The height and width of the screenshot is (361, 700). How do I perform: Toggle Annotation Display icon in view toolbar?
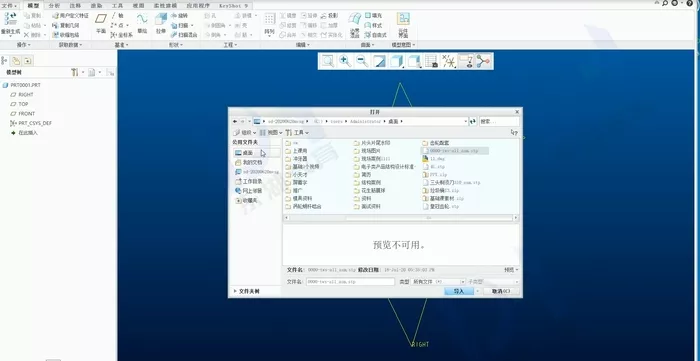(x=466, y=61)
